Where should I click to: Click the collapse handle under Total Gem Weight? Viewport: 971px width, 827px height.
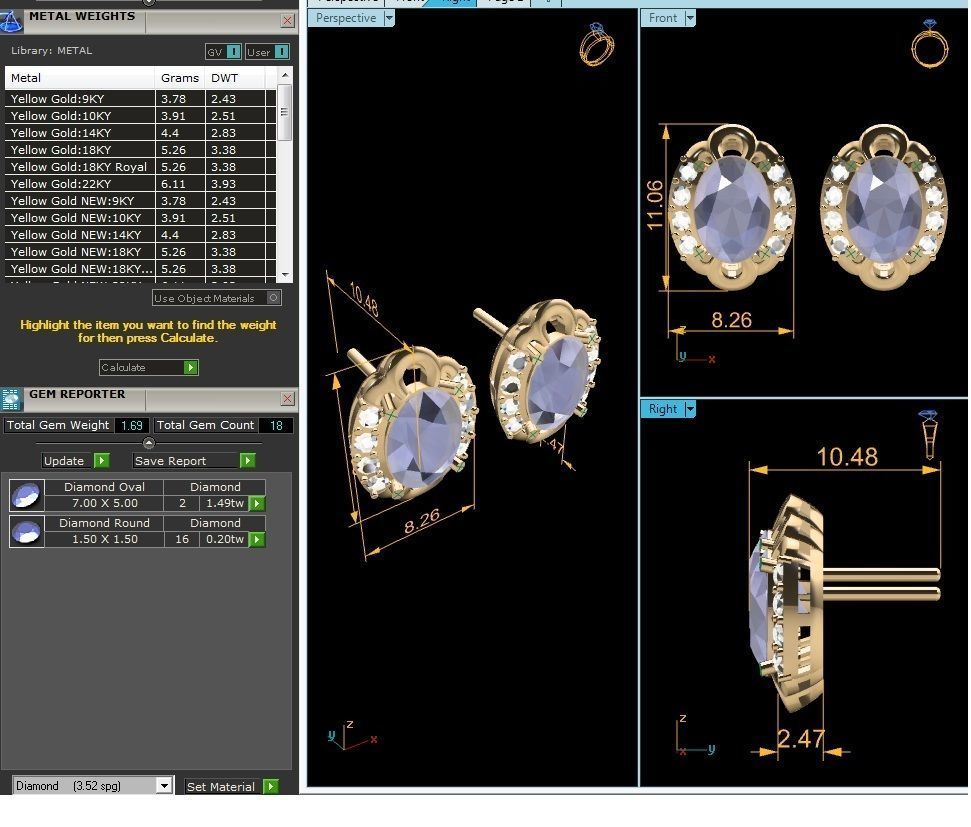pos(149,443)
